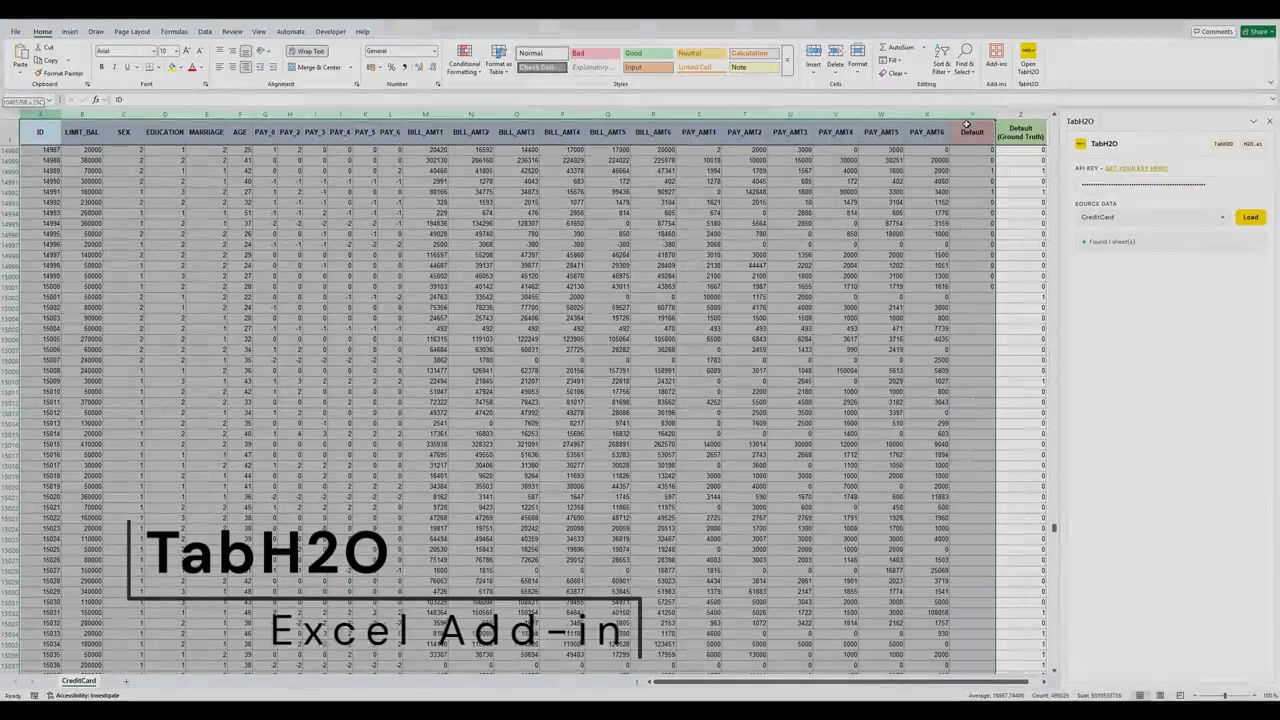Copy the selection using the Copy icon
1280x720 pixels.
(39, 60)
